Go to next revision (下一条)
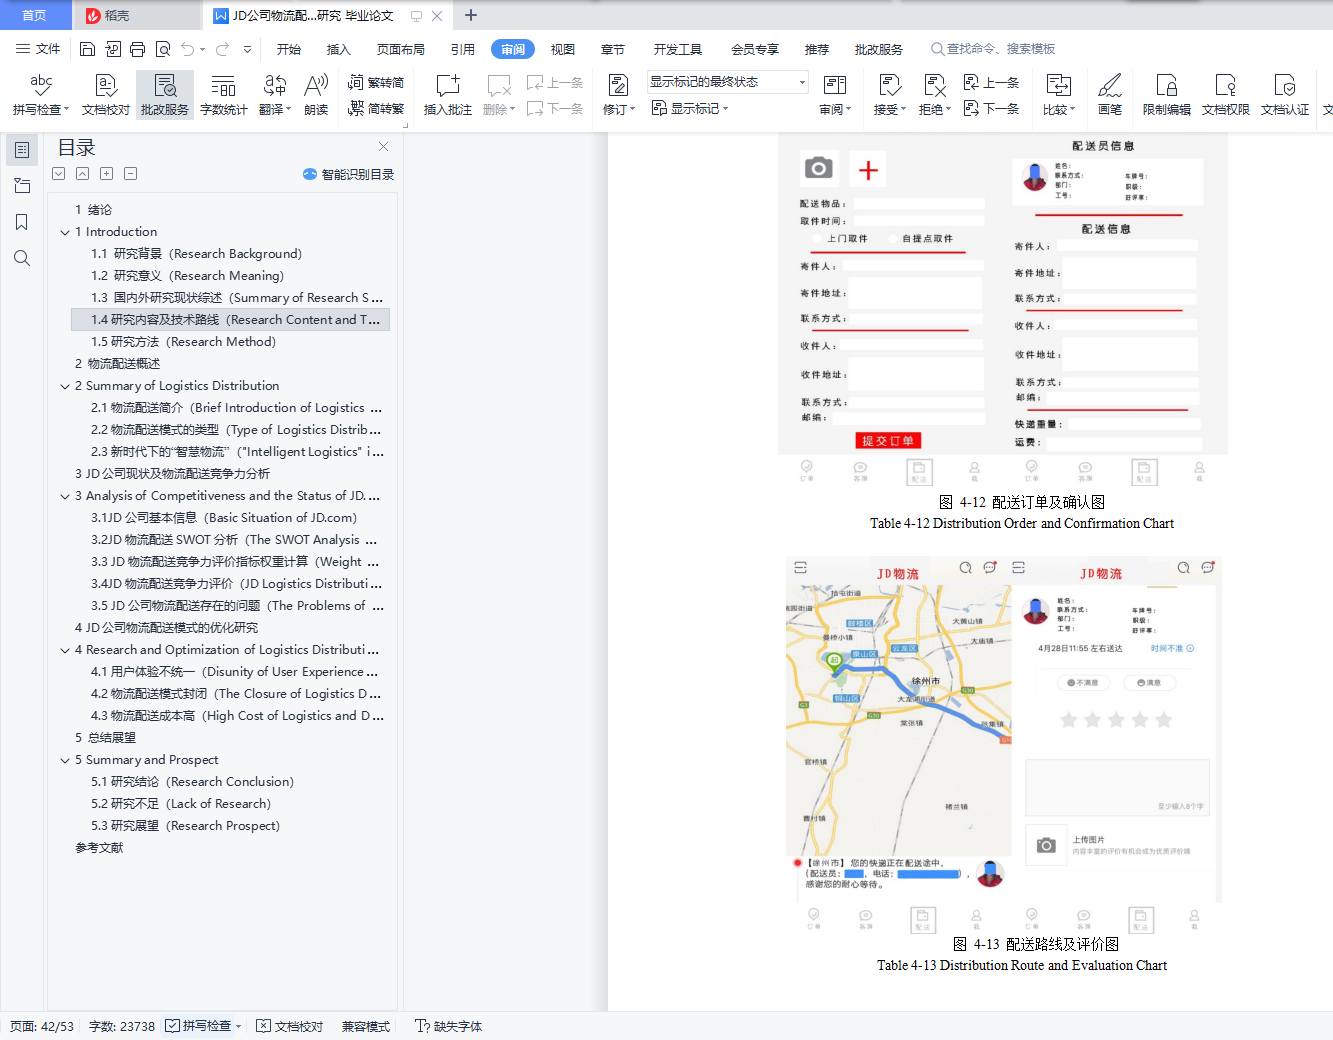This screenshot has height=1040, width=1333. click(x=991, y=108)
